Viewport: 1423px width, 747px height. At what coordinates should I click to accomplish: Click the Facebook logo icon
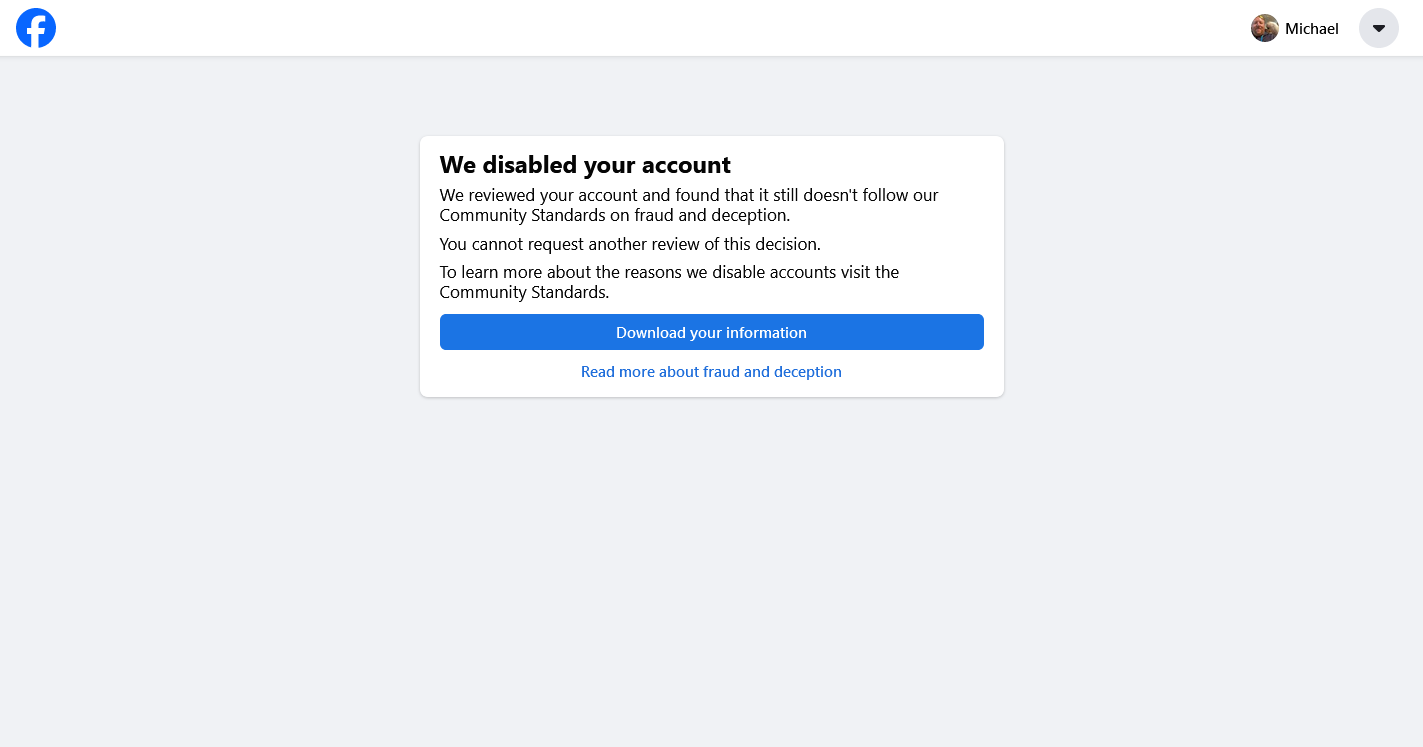click(x=36, y=28)
